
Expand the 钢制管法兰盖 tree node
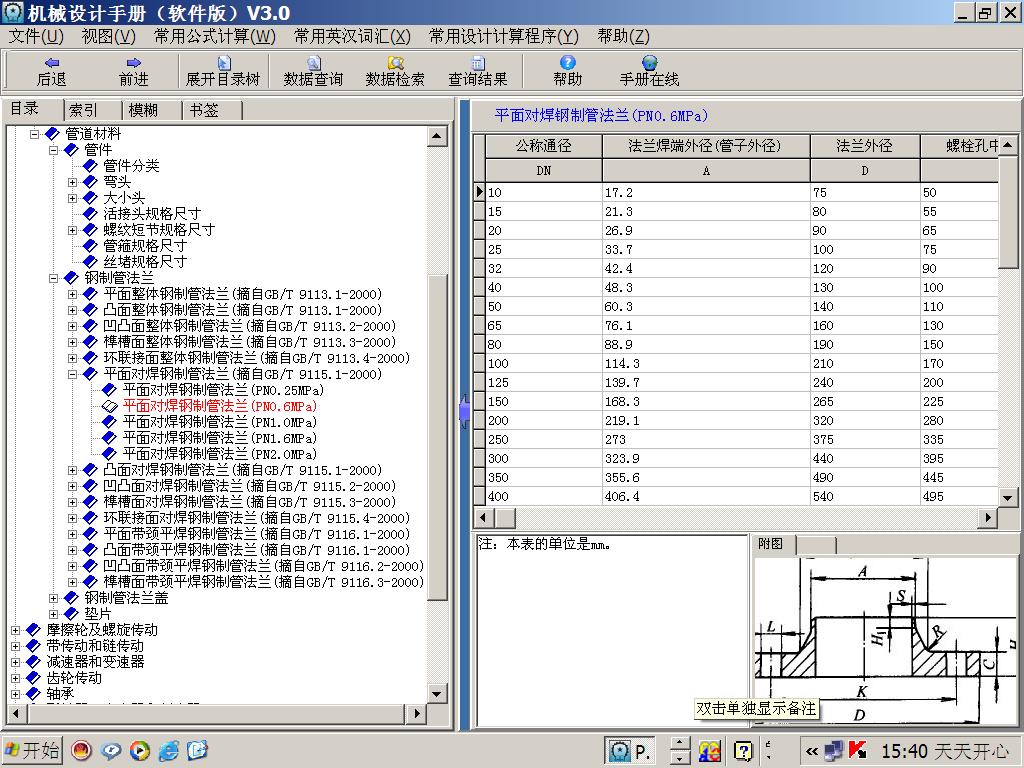[54, 598]
